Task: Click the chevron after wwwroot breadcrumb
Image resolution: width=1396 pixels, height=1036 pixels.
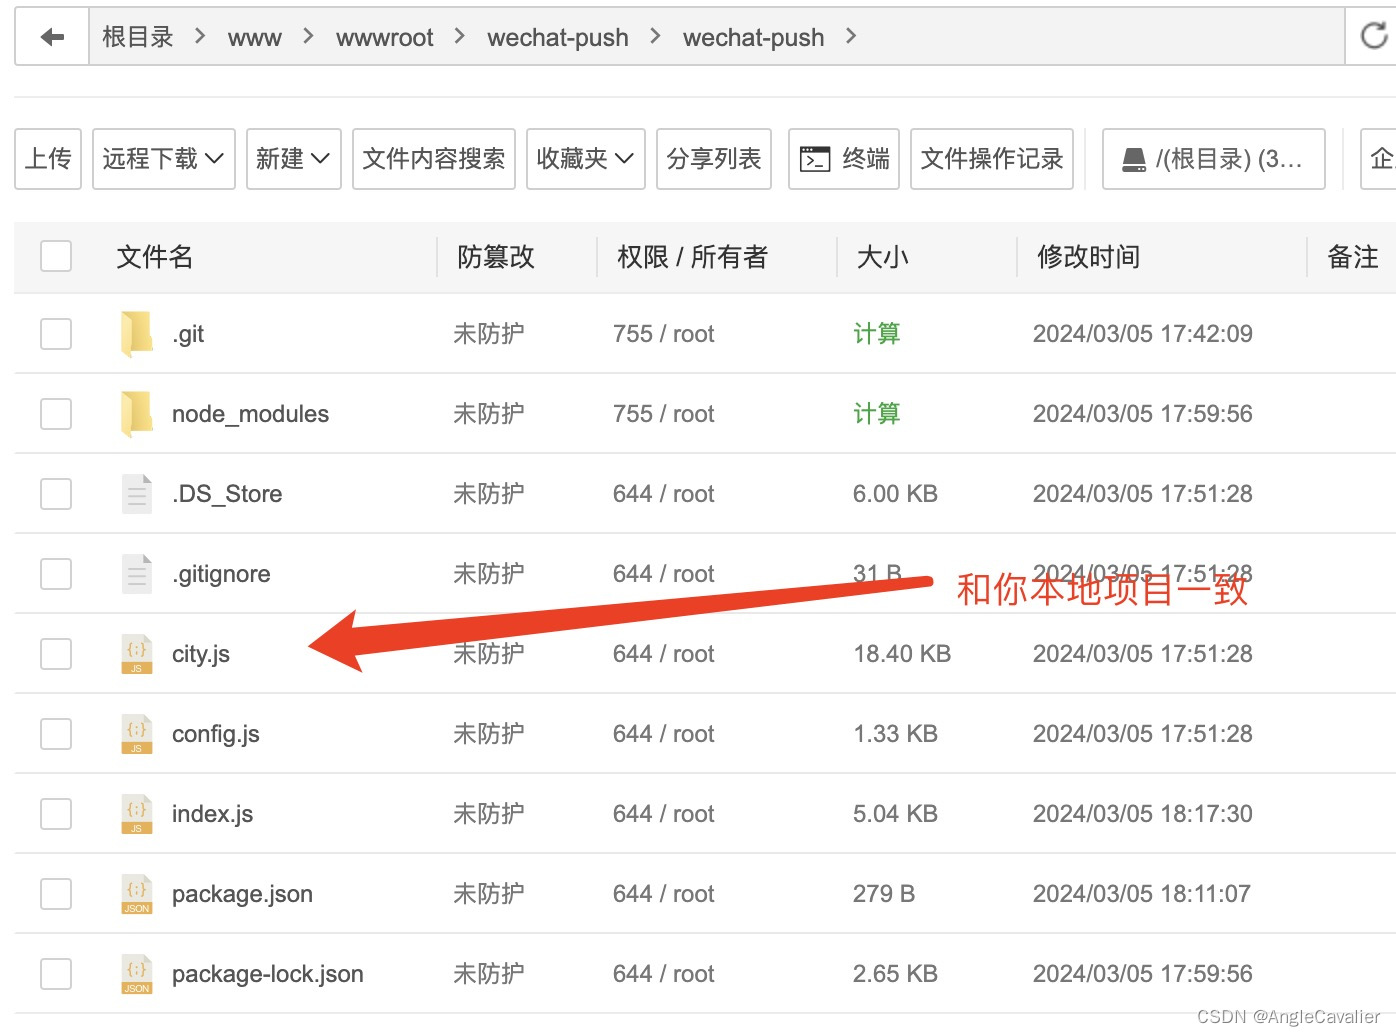Action: pyautogui.click(x=460, y=36)
